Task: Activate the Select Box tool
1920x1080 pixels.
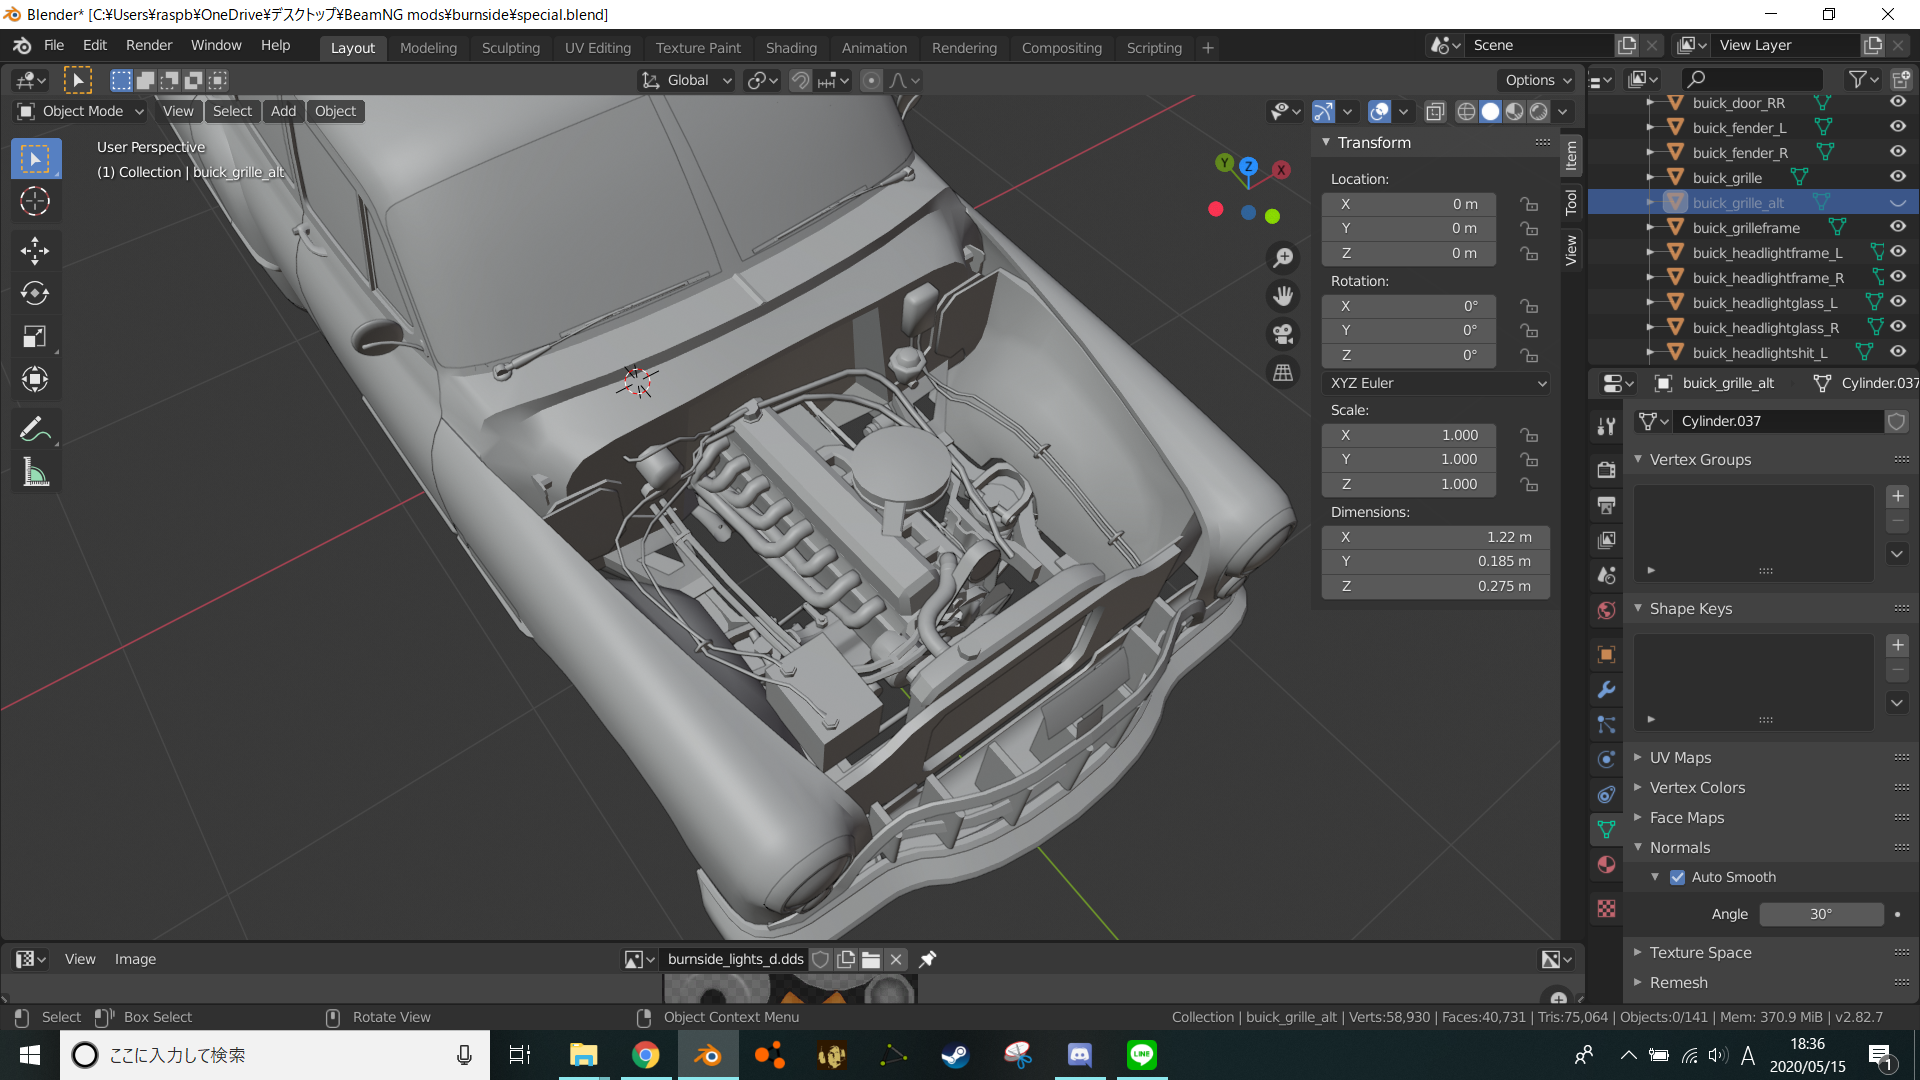Action: [35, 159]
